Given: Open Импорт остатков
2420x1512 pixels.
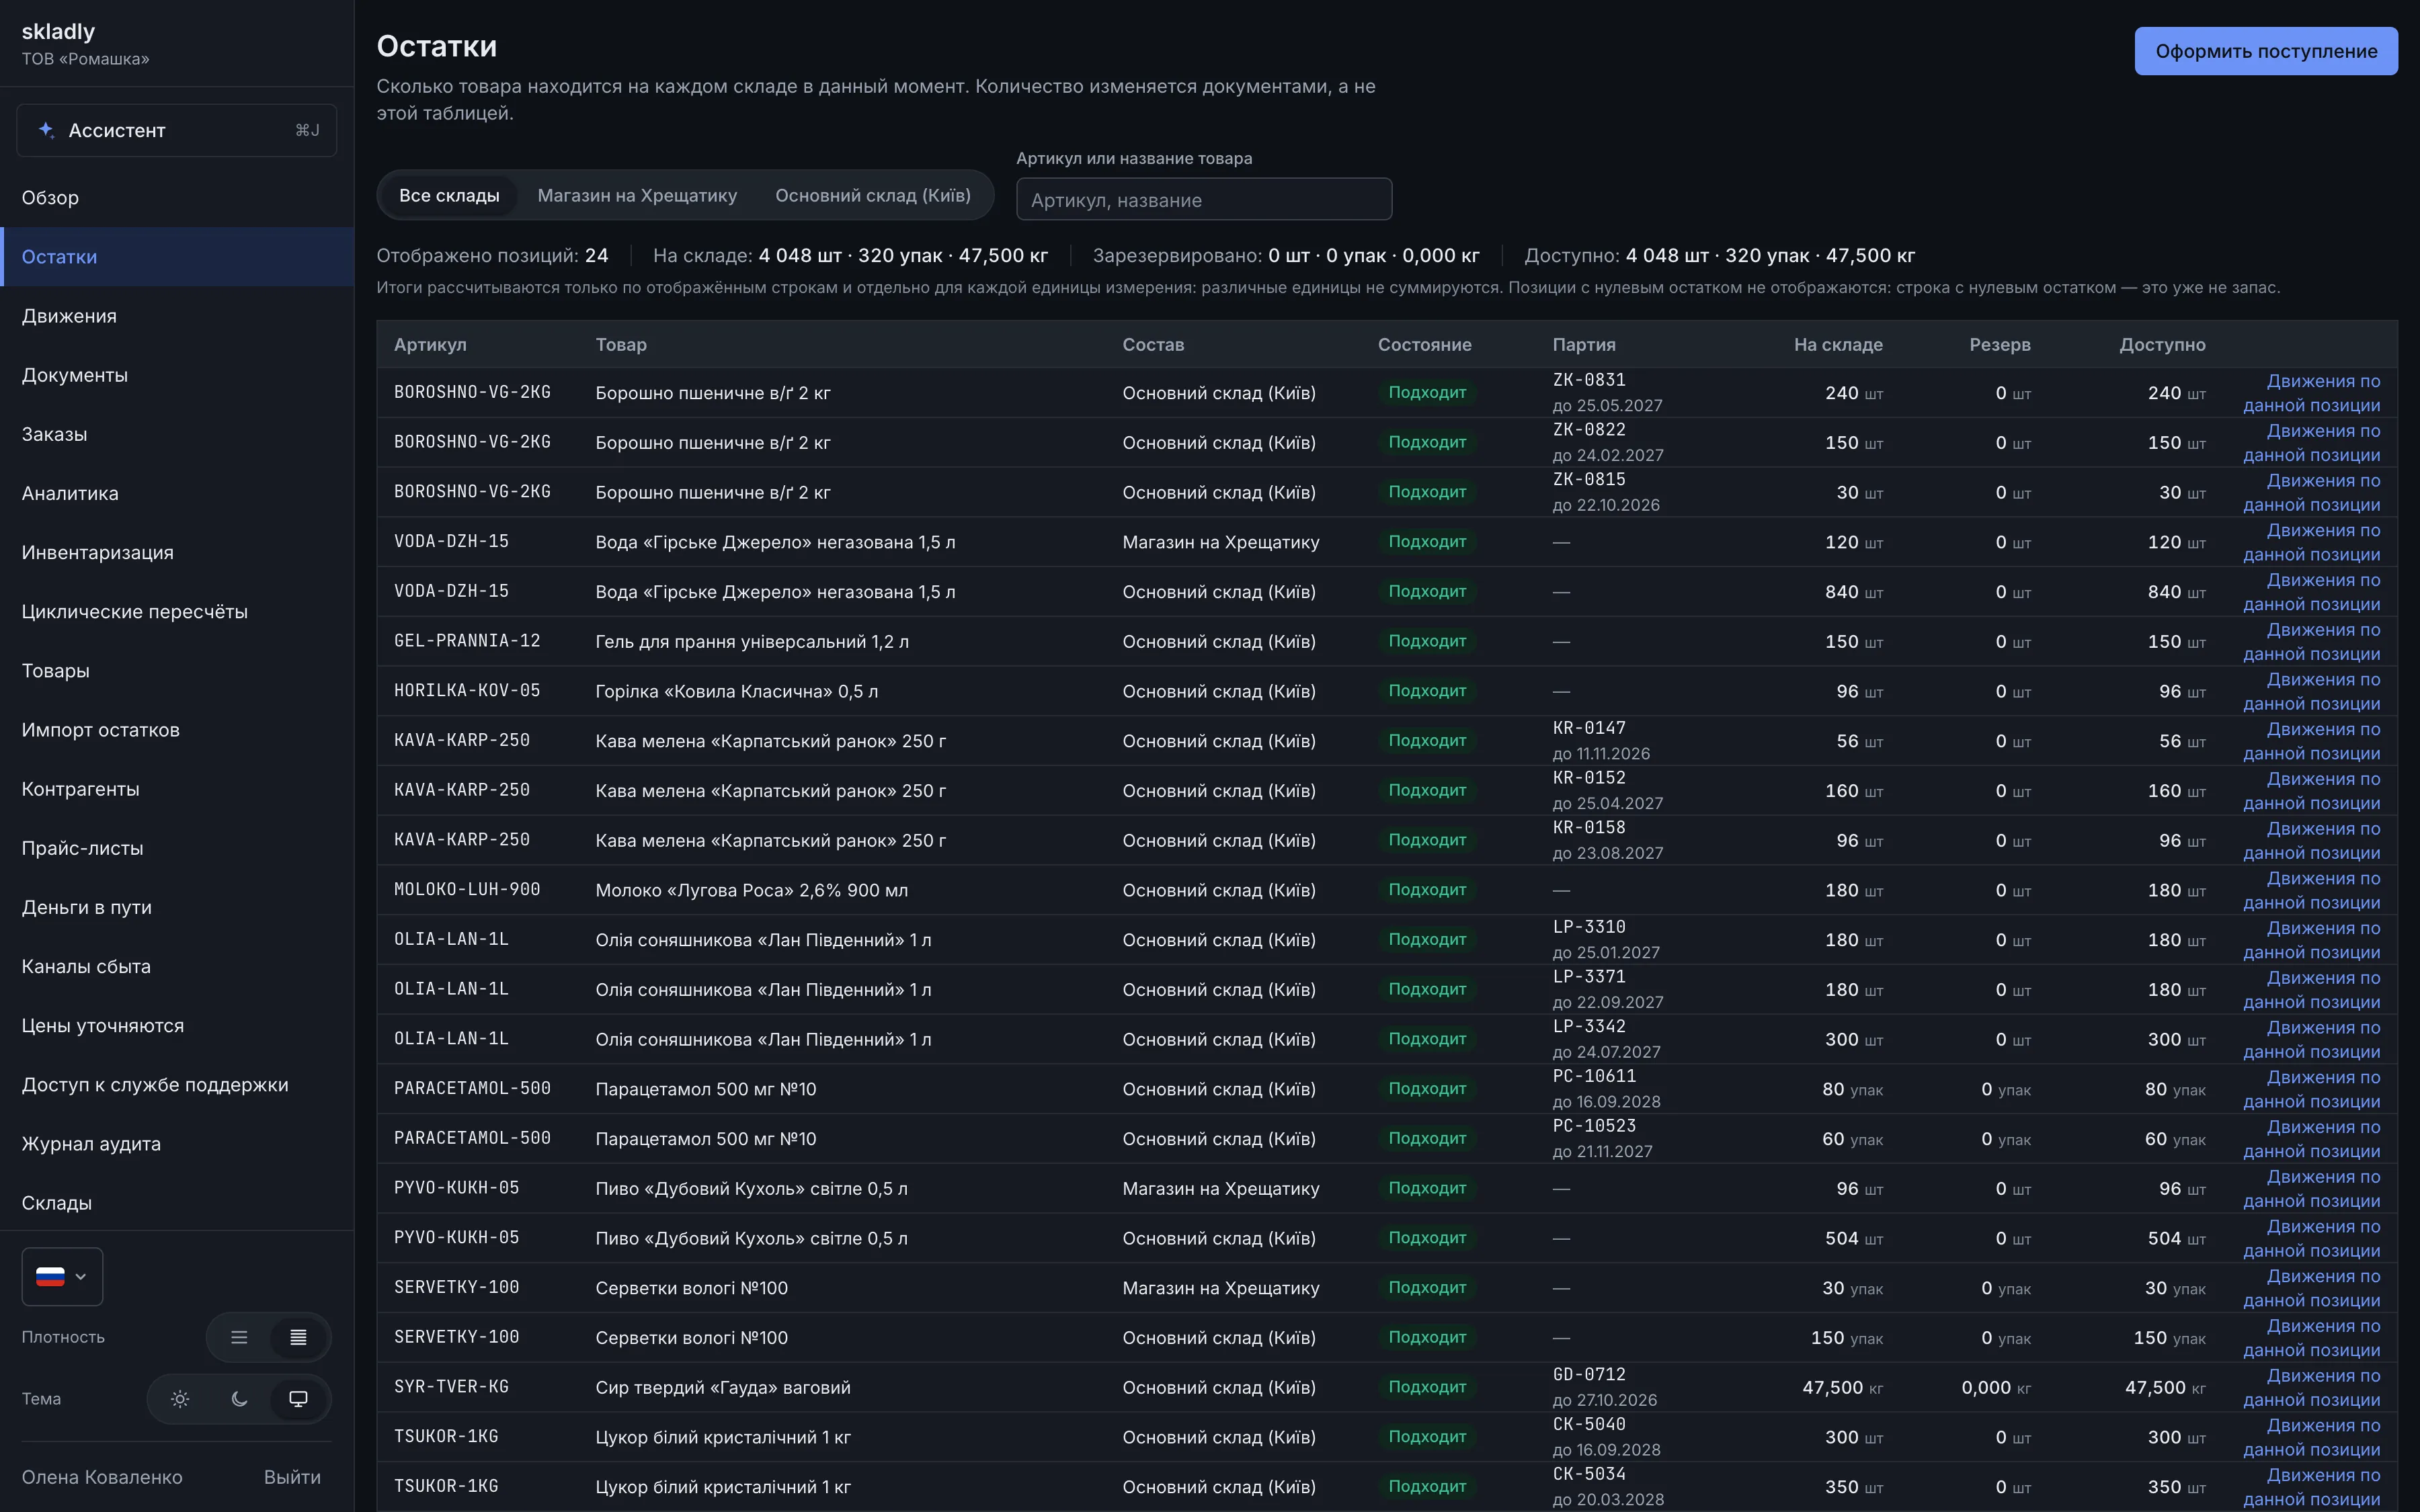Looking at the screenshot, I should click(177, 730).
